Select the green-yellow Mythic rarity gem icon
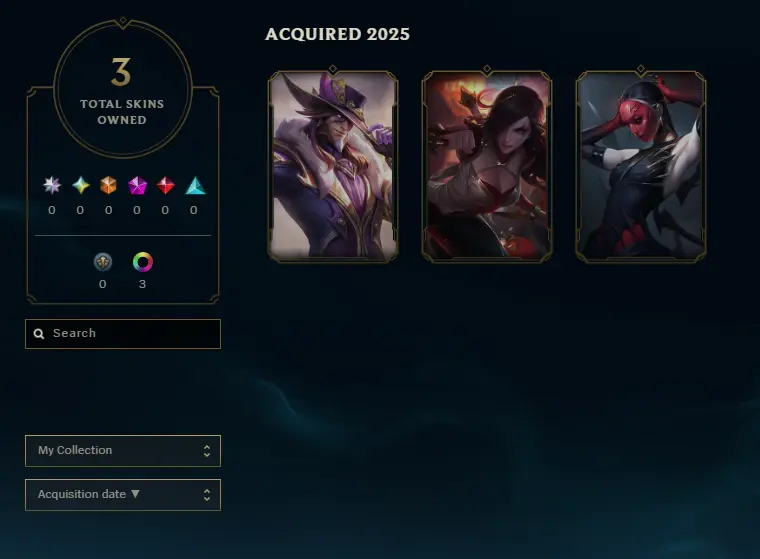 coord(80,185)
